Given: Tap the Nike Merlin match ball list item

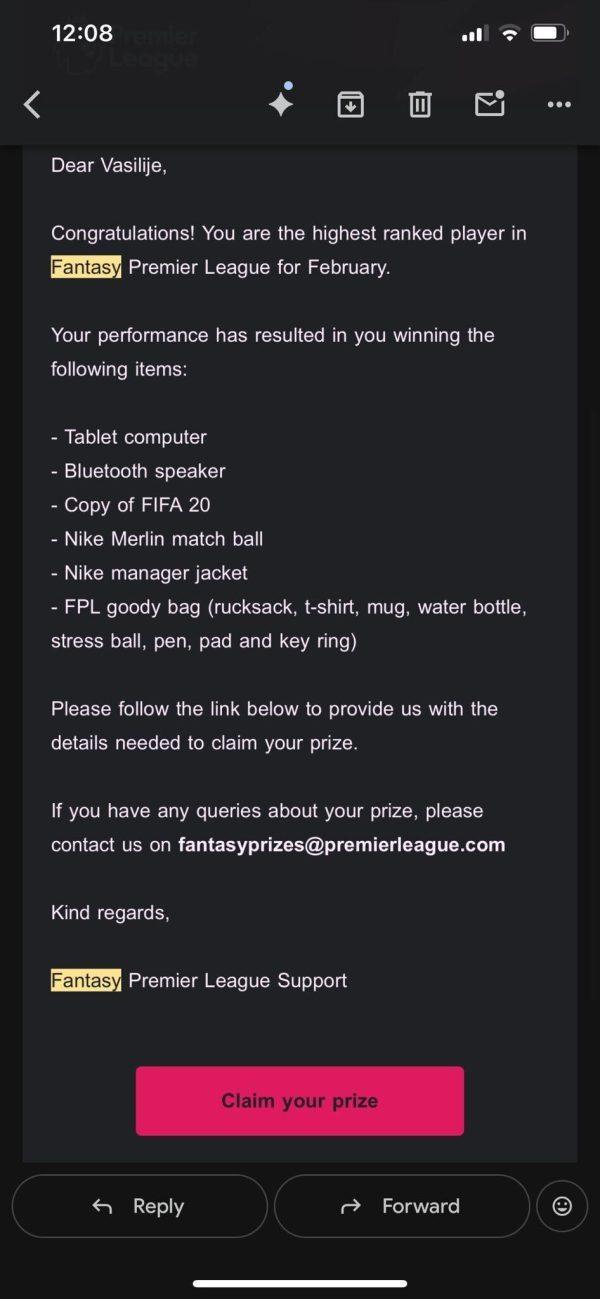Looking at the screenshot, I should click(x=157, y=539).
